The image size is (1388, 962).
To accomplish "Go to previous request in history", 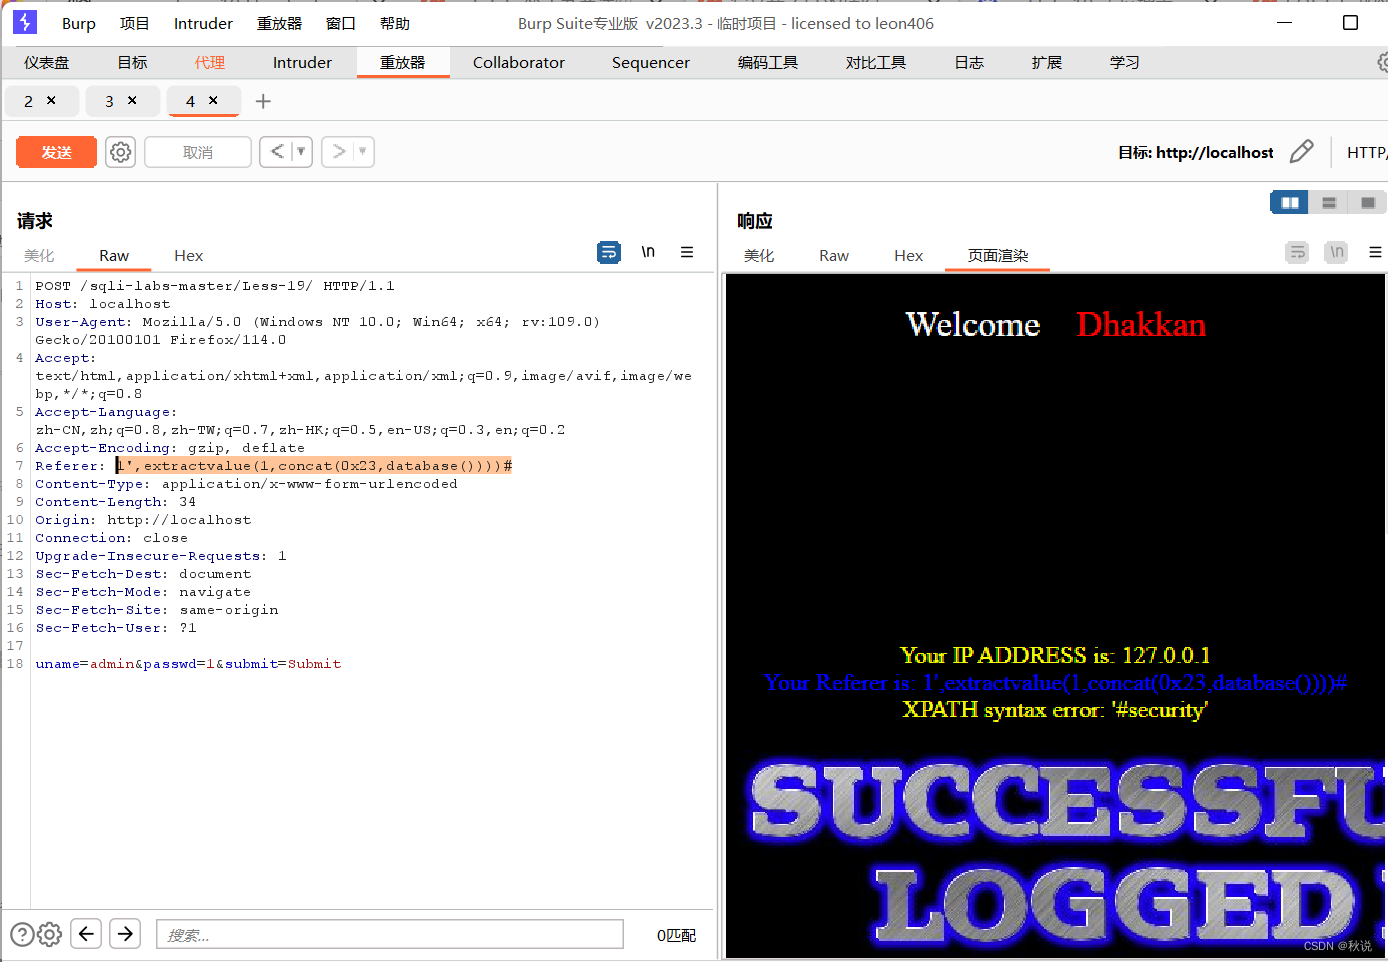I will (277, 152).
